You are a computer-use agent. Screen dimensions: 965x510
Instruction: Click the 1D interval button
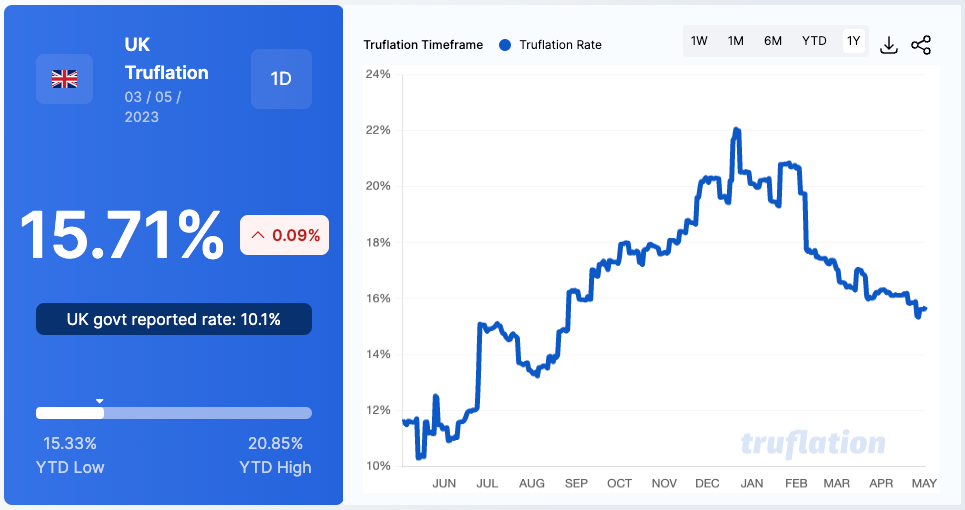pos(281,78)
